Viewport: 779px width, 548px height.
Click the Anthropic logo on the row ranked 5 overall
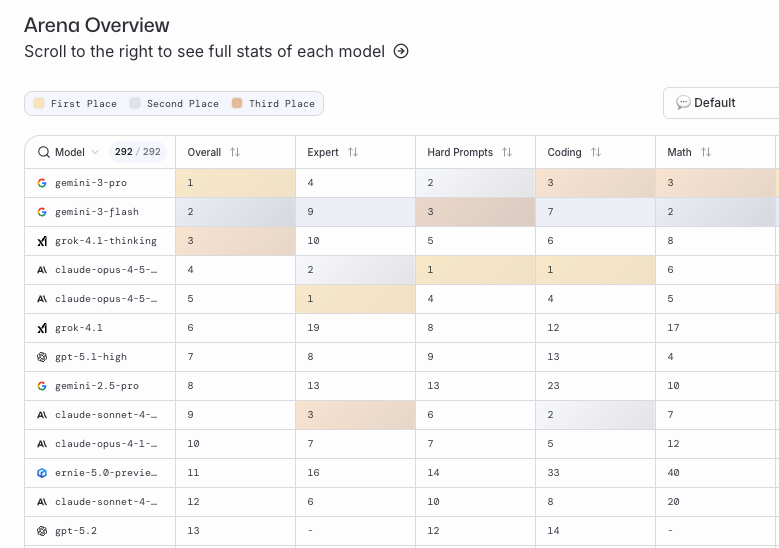pos(42,299)
